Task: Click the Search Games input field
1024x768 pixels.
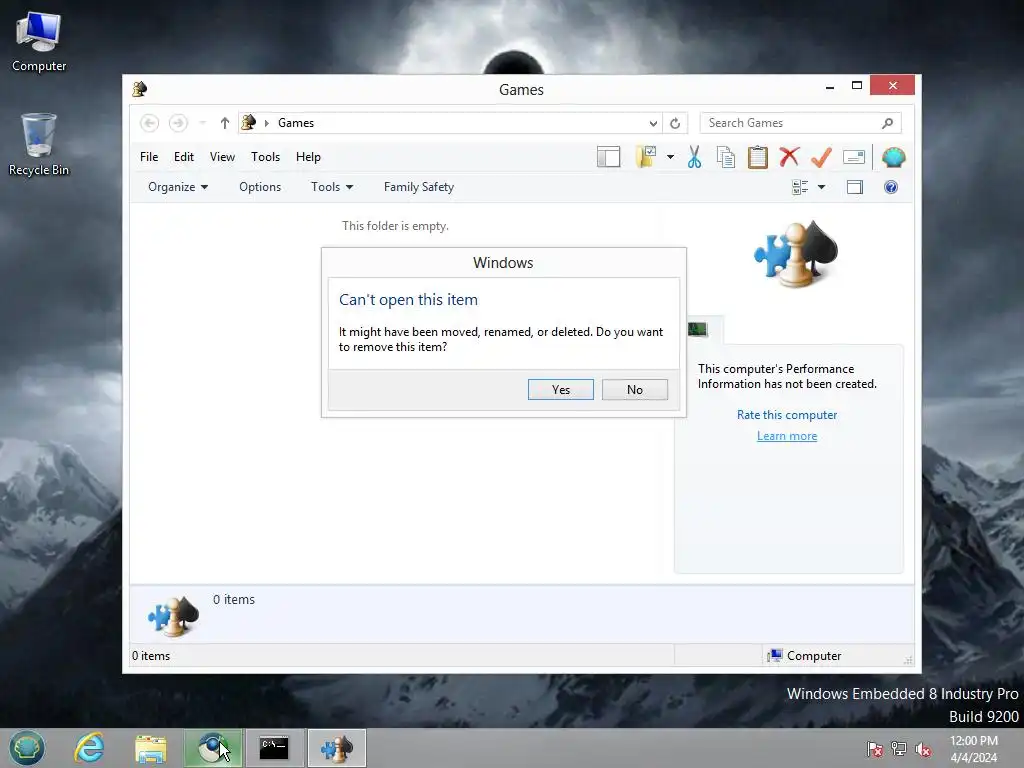Action: [x=800, y=123]
